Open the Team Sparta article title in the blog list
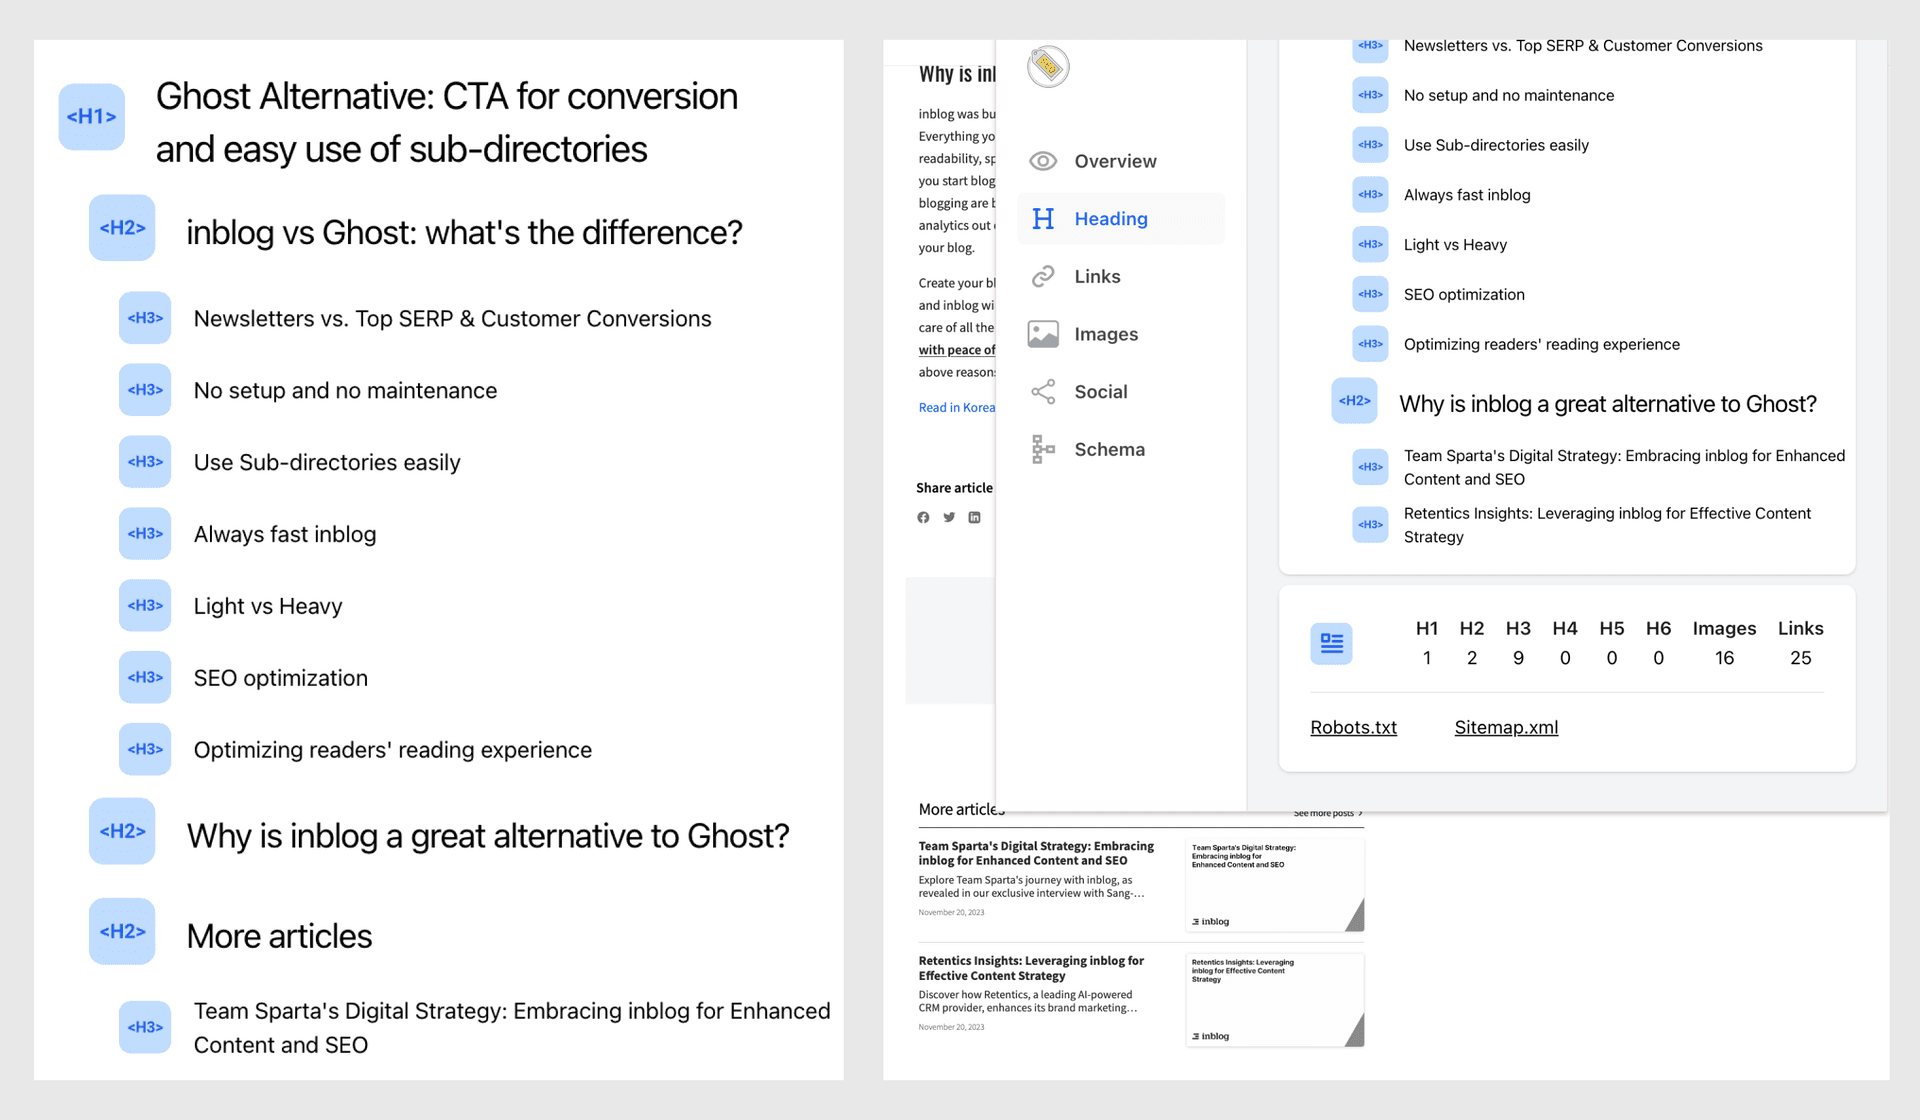The image size is (1920, 1120). click(1036, 853)
